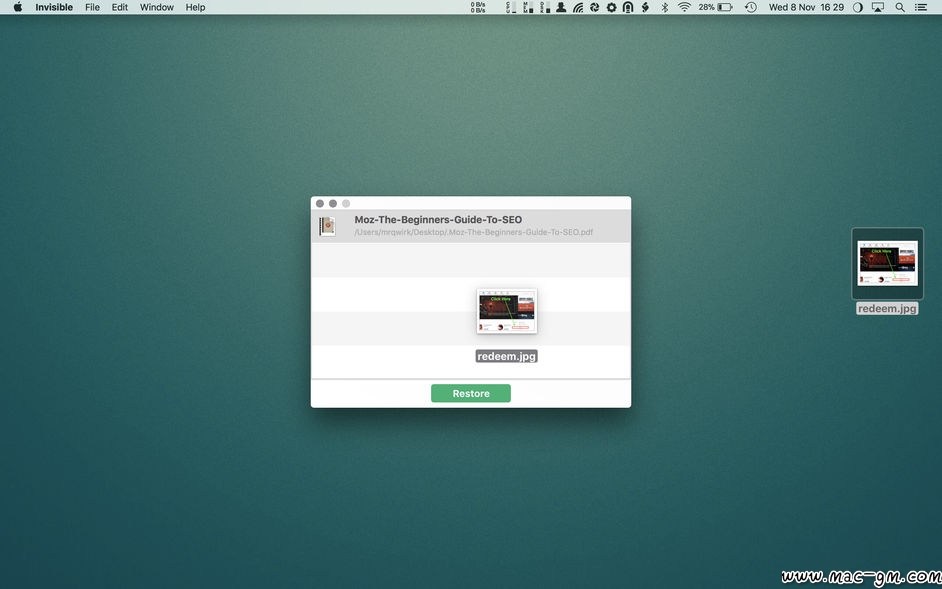Viewport: 942px width, 589px height.
Task: Click the 28% battery indicator
Action: click(715, 7)
